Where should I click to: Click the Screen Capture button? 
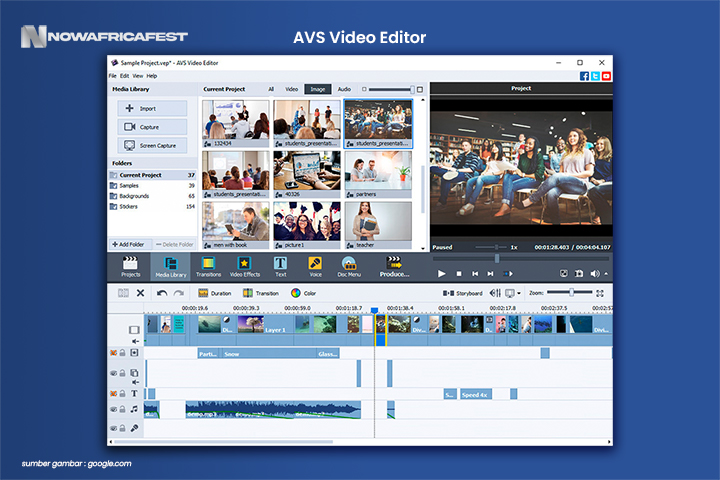(x=152, y=145)
